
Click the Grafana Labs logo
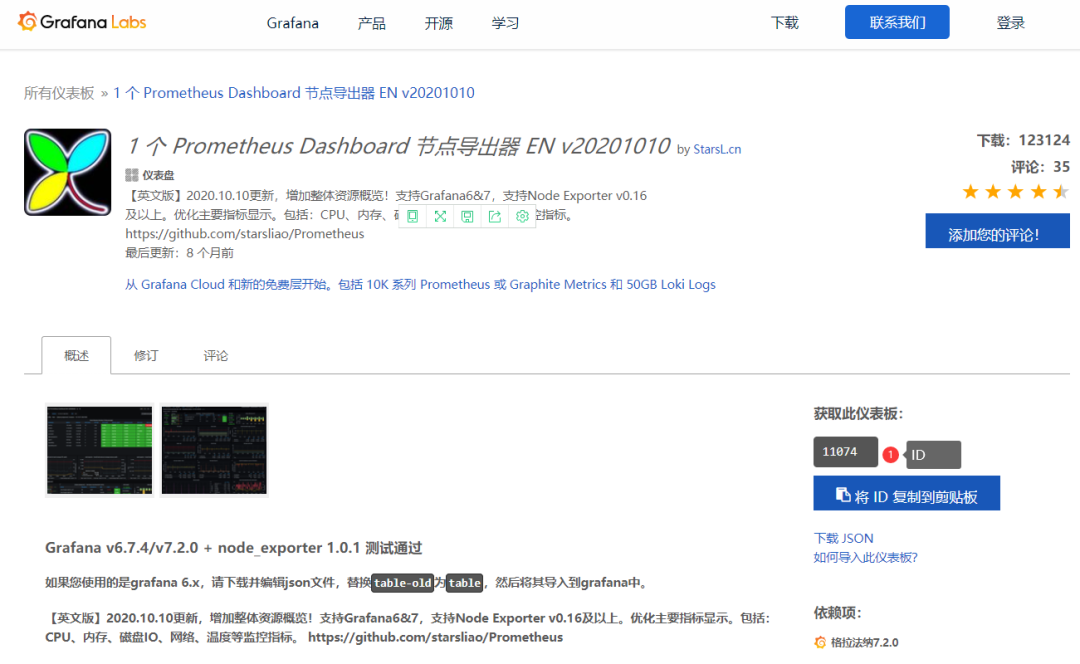pos(82,22)
